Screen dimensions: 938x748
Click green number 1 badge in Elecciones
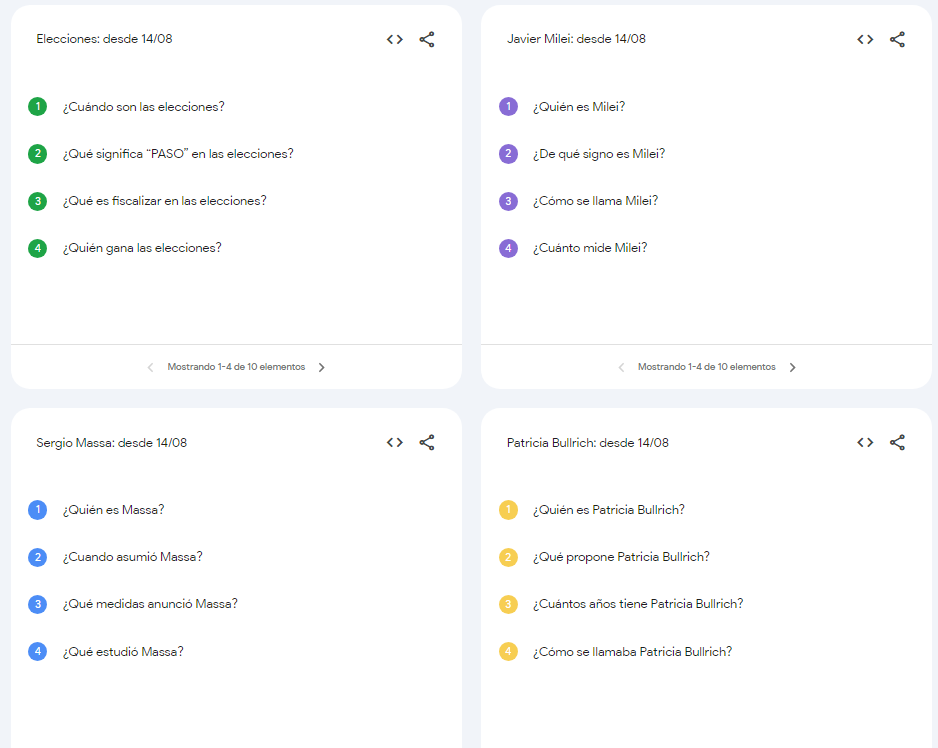tap(38, 106)
